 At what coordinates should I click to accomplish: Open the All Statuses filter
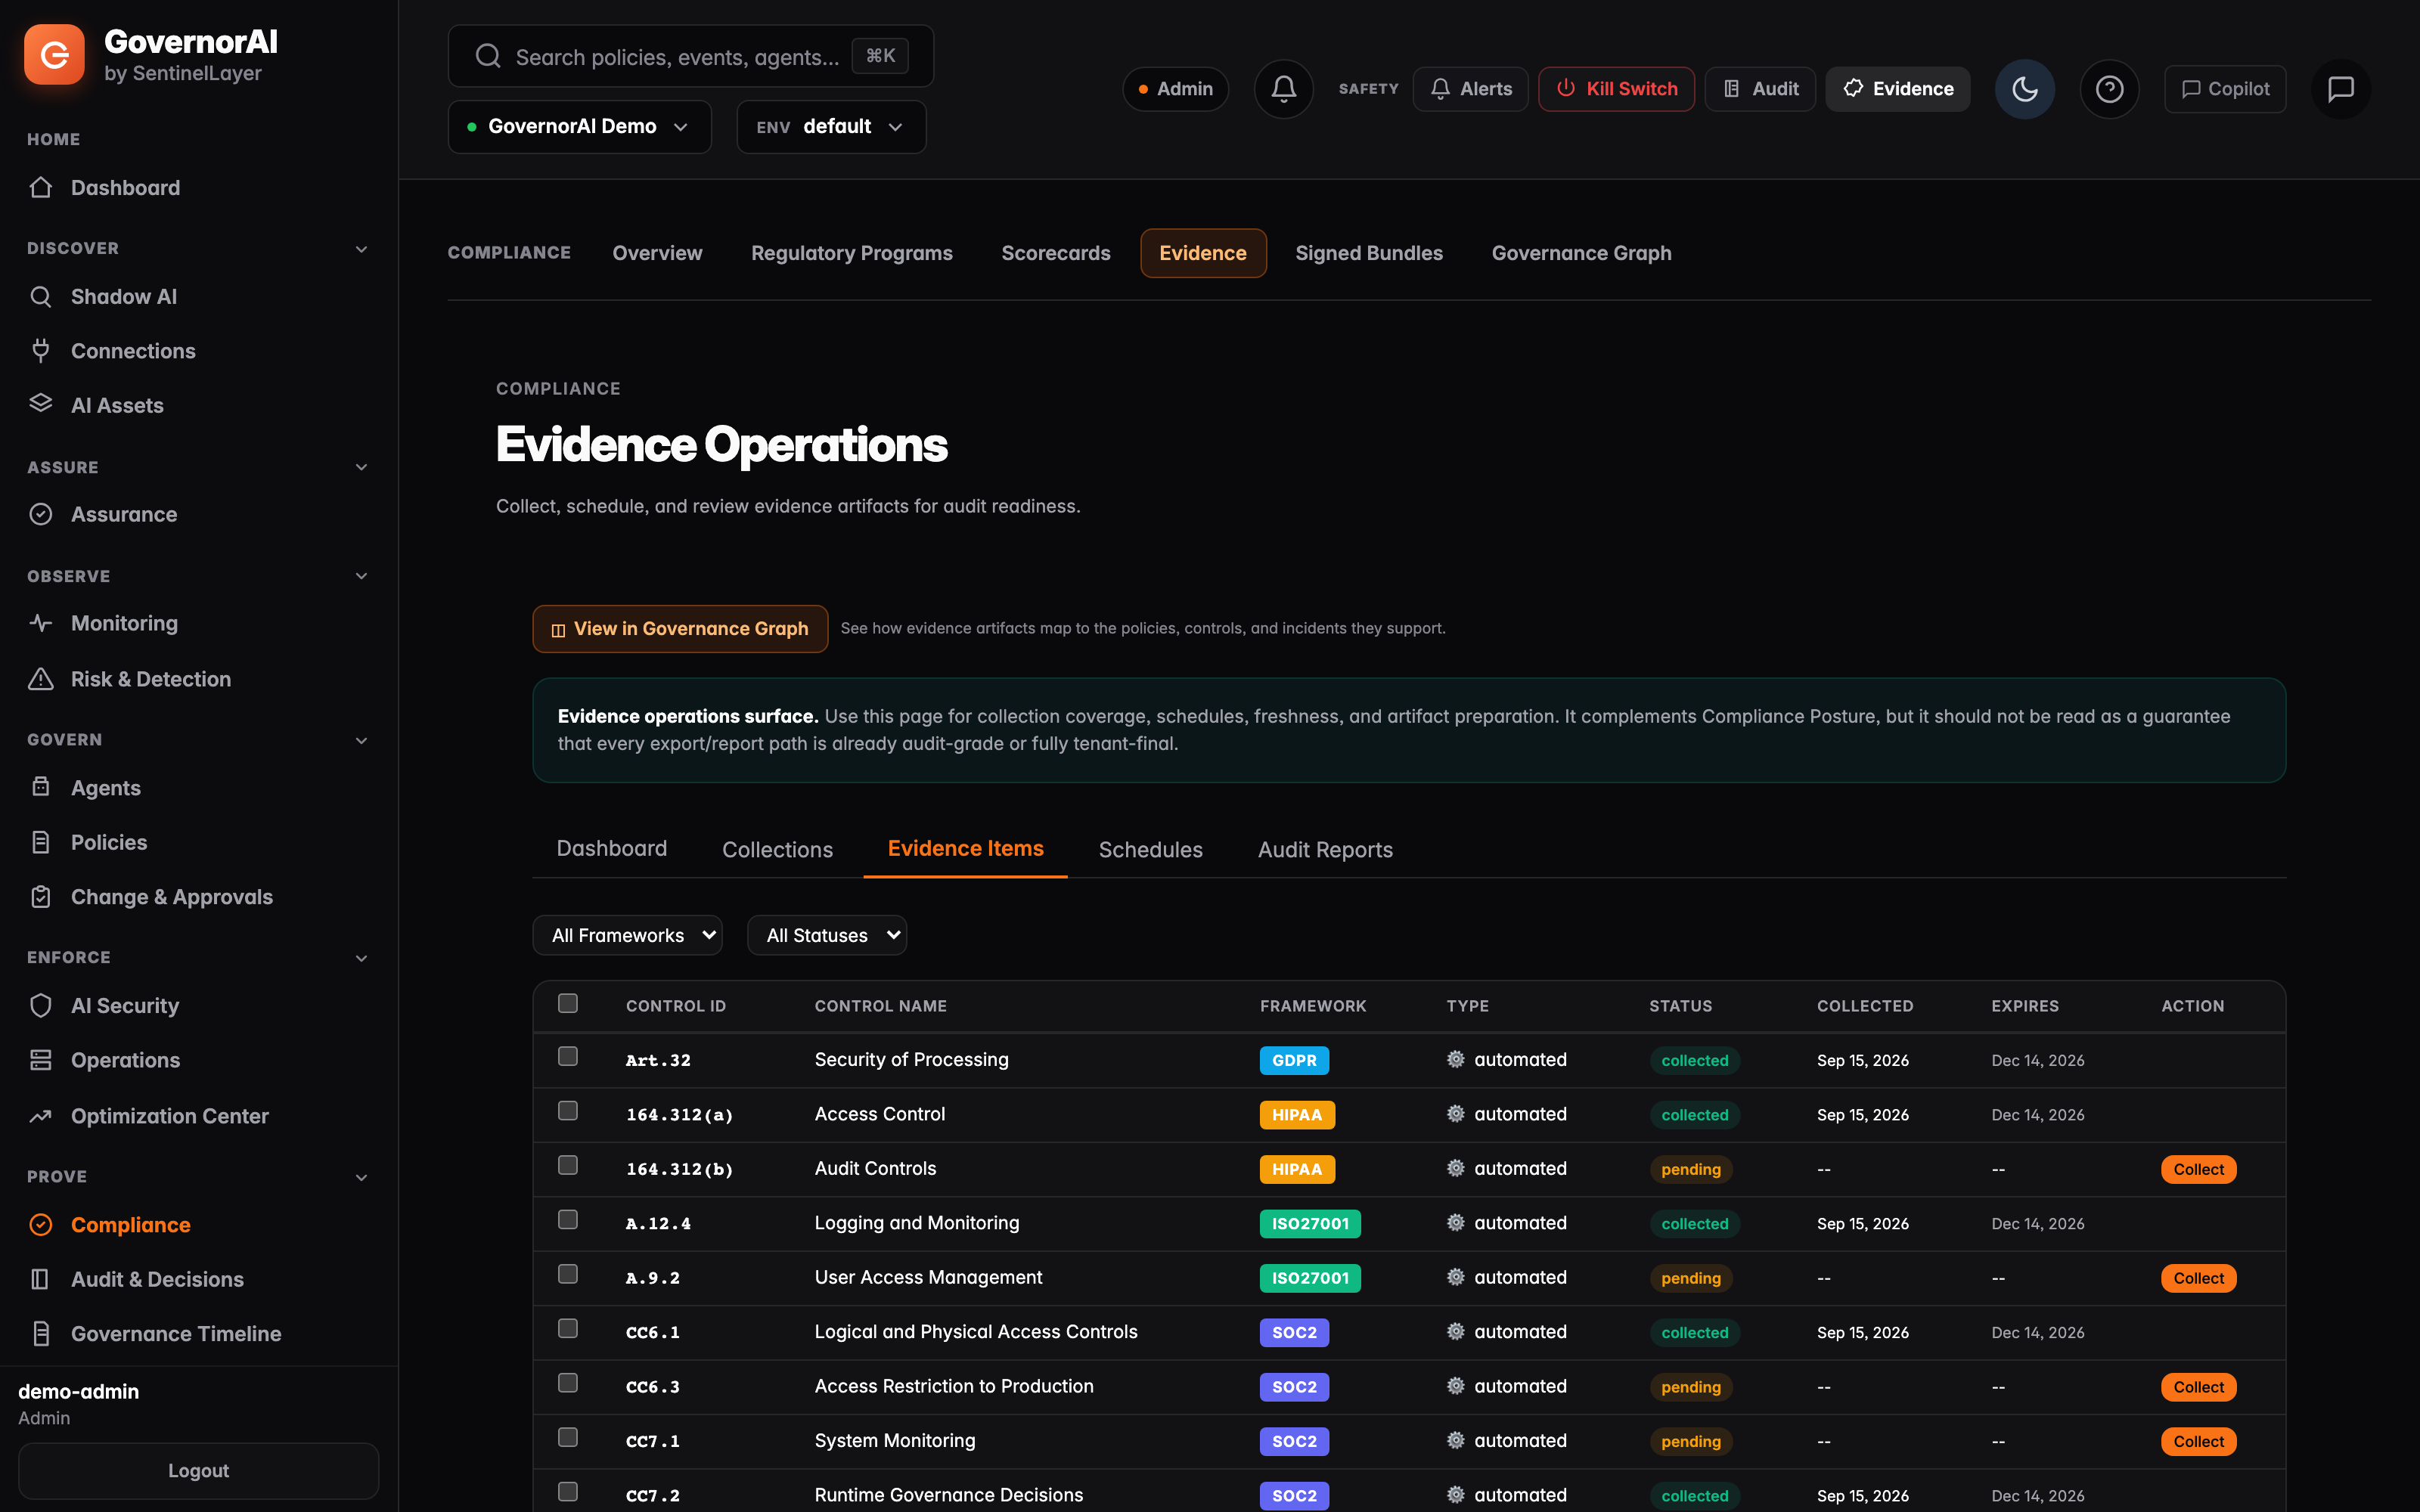click(x=827, y=935)
